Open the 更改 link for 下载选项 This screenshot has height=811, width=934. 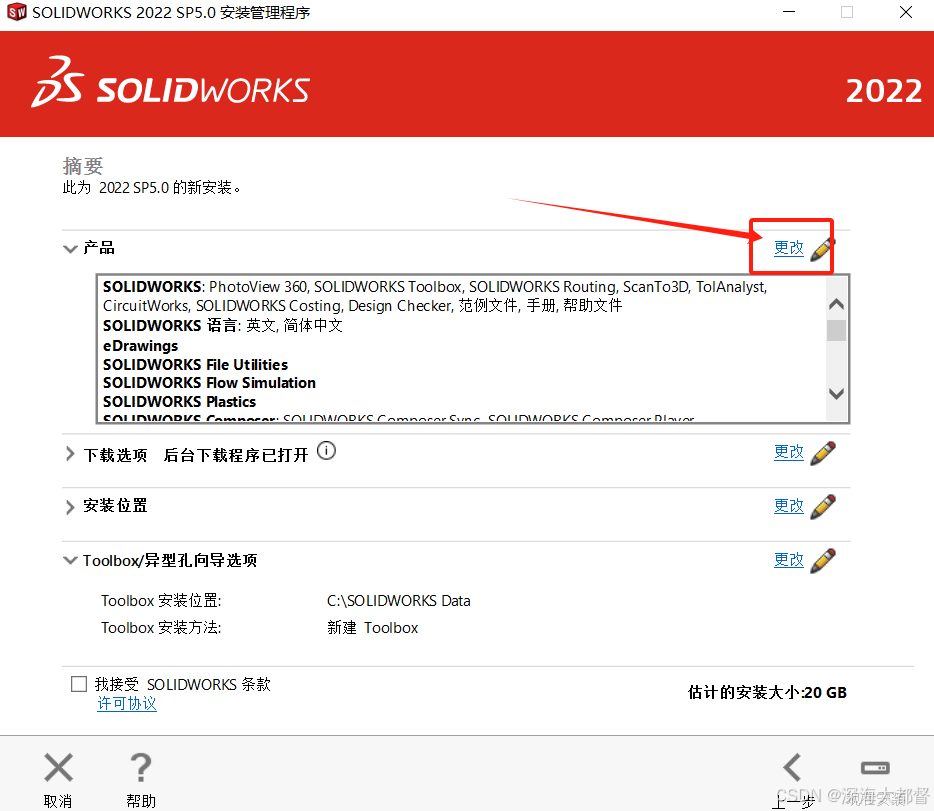point(789,452)
